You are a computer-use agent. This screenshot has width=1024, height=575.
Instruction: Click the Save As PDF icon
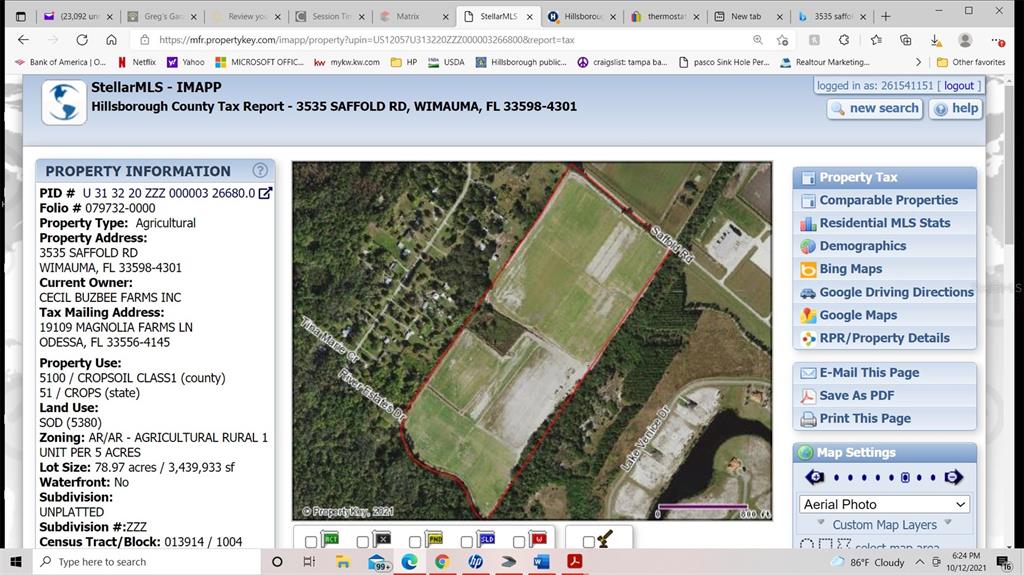809,395
